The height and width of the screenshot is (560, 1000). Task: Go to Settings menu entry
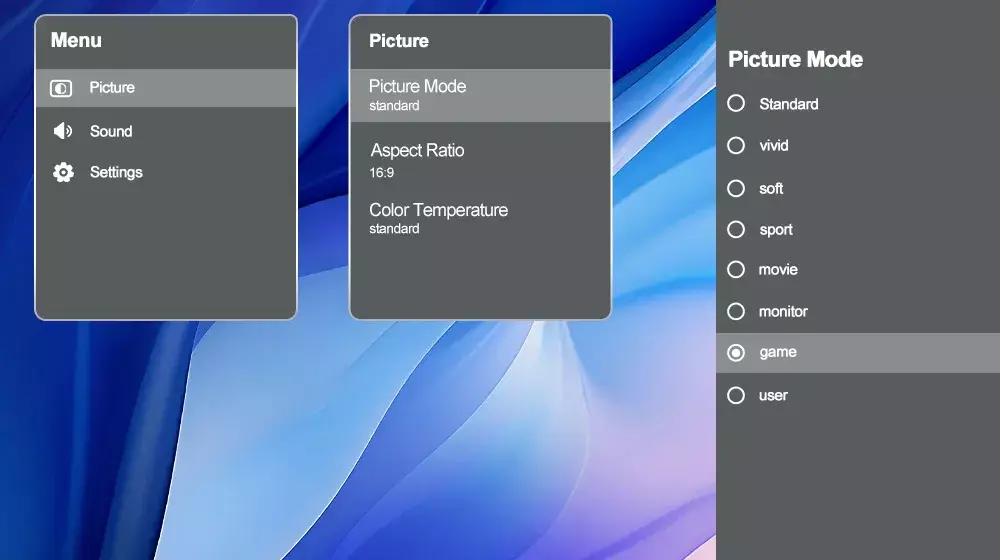(x=116, y=173)
